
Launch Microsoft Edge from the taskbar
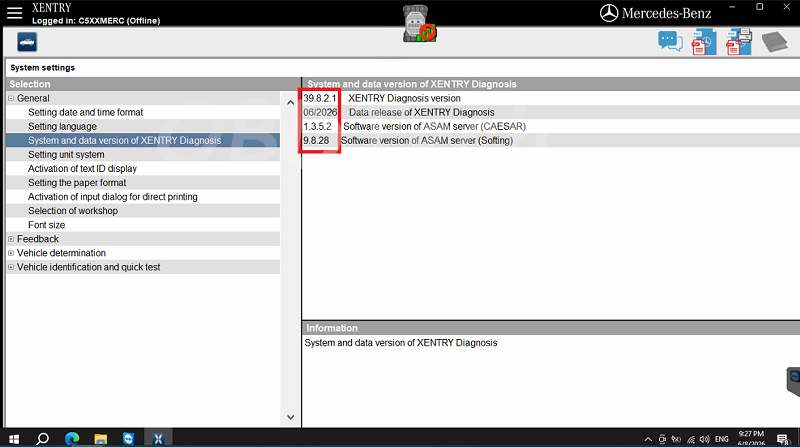(x=72, y=439)
